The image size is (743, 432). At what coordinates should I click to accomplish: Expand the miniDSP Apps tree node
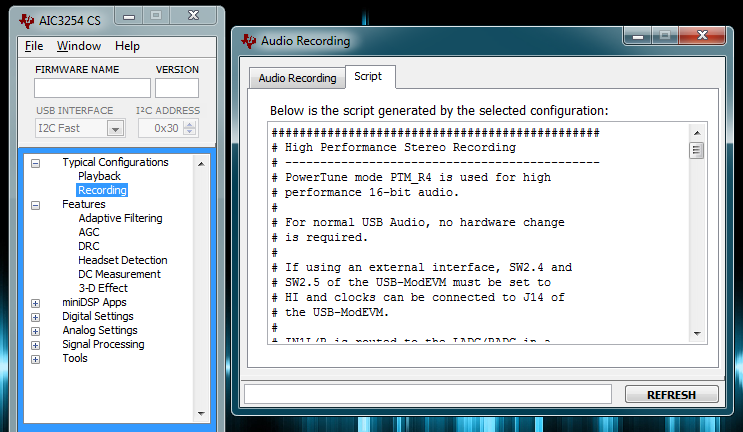click(36, 303)
